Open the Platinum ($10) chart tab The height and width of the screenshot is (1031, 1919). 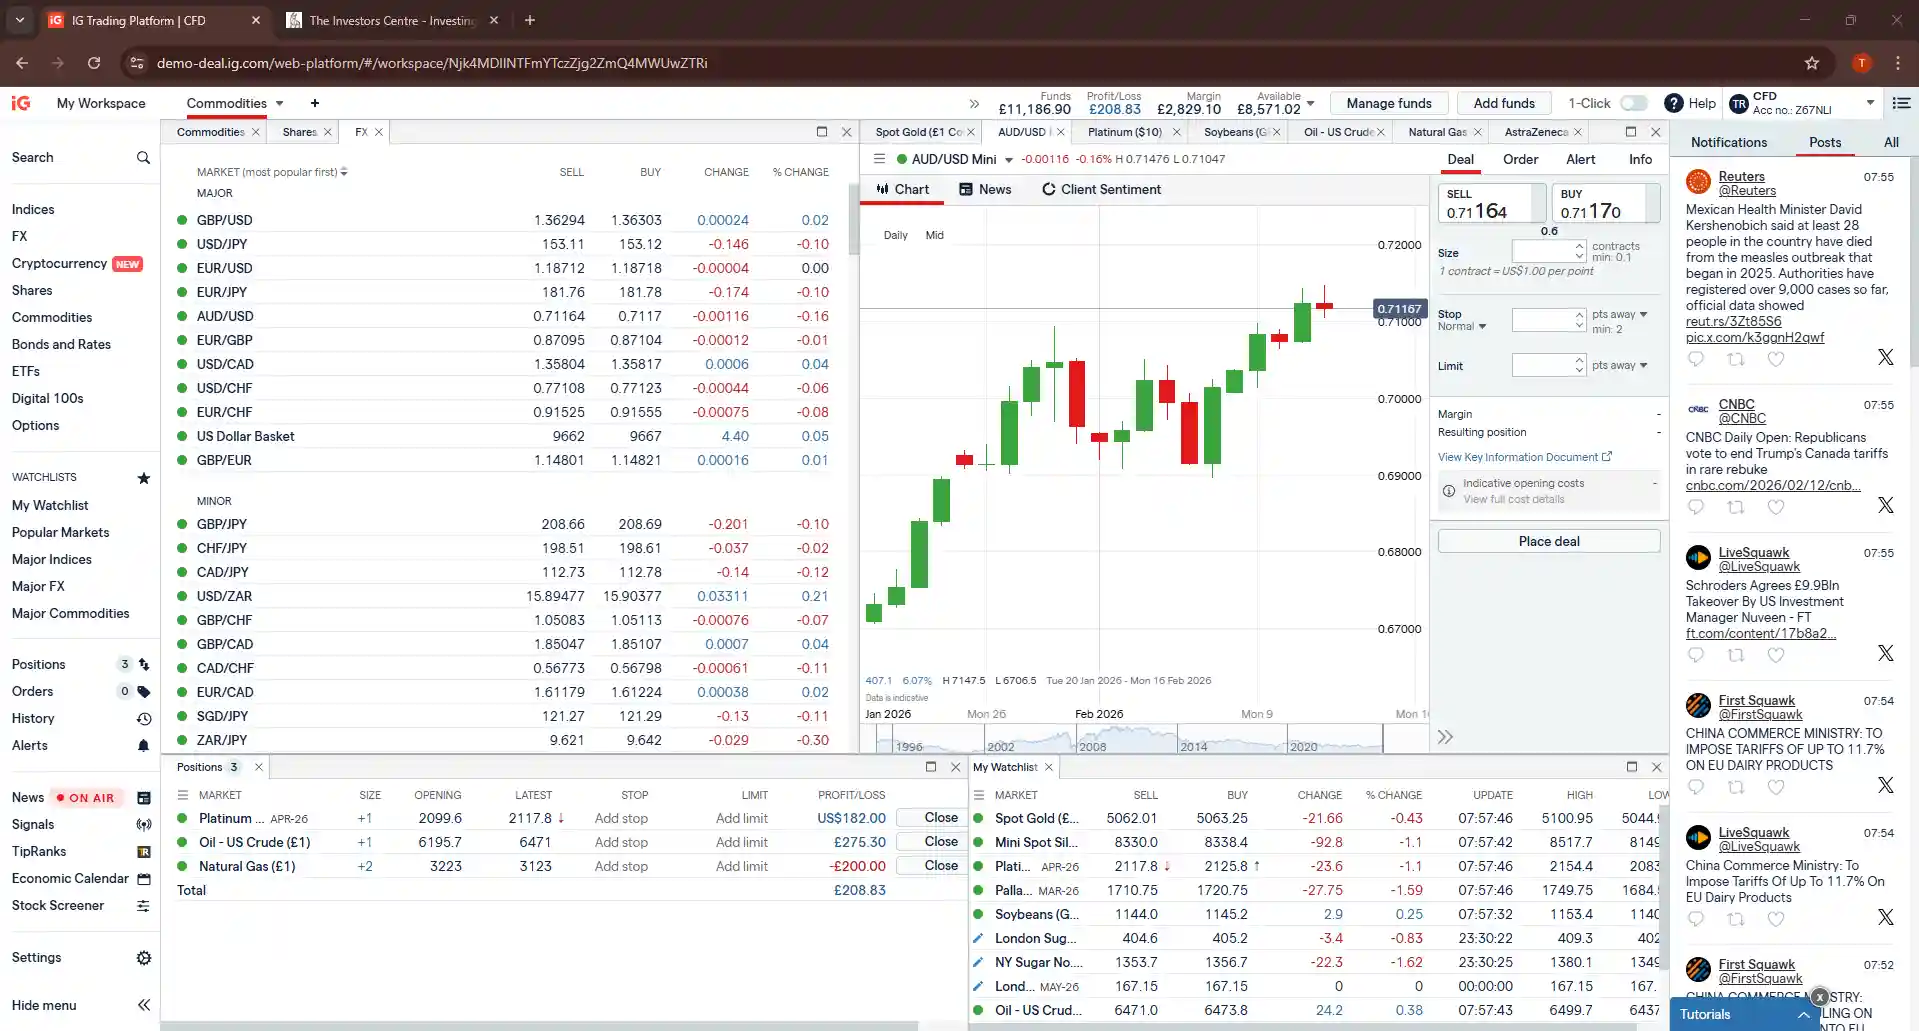pos(1124,132)
